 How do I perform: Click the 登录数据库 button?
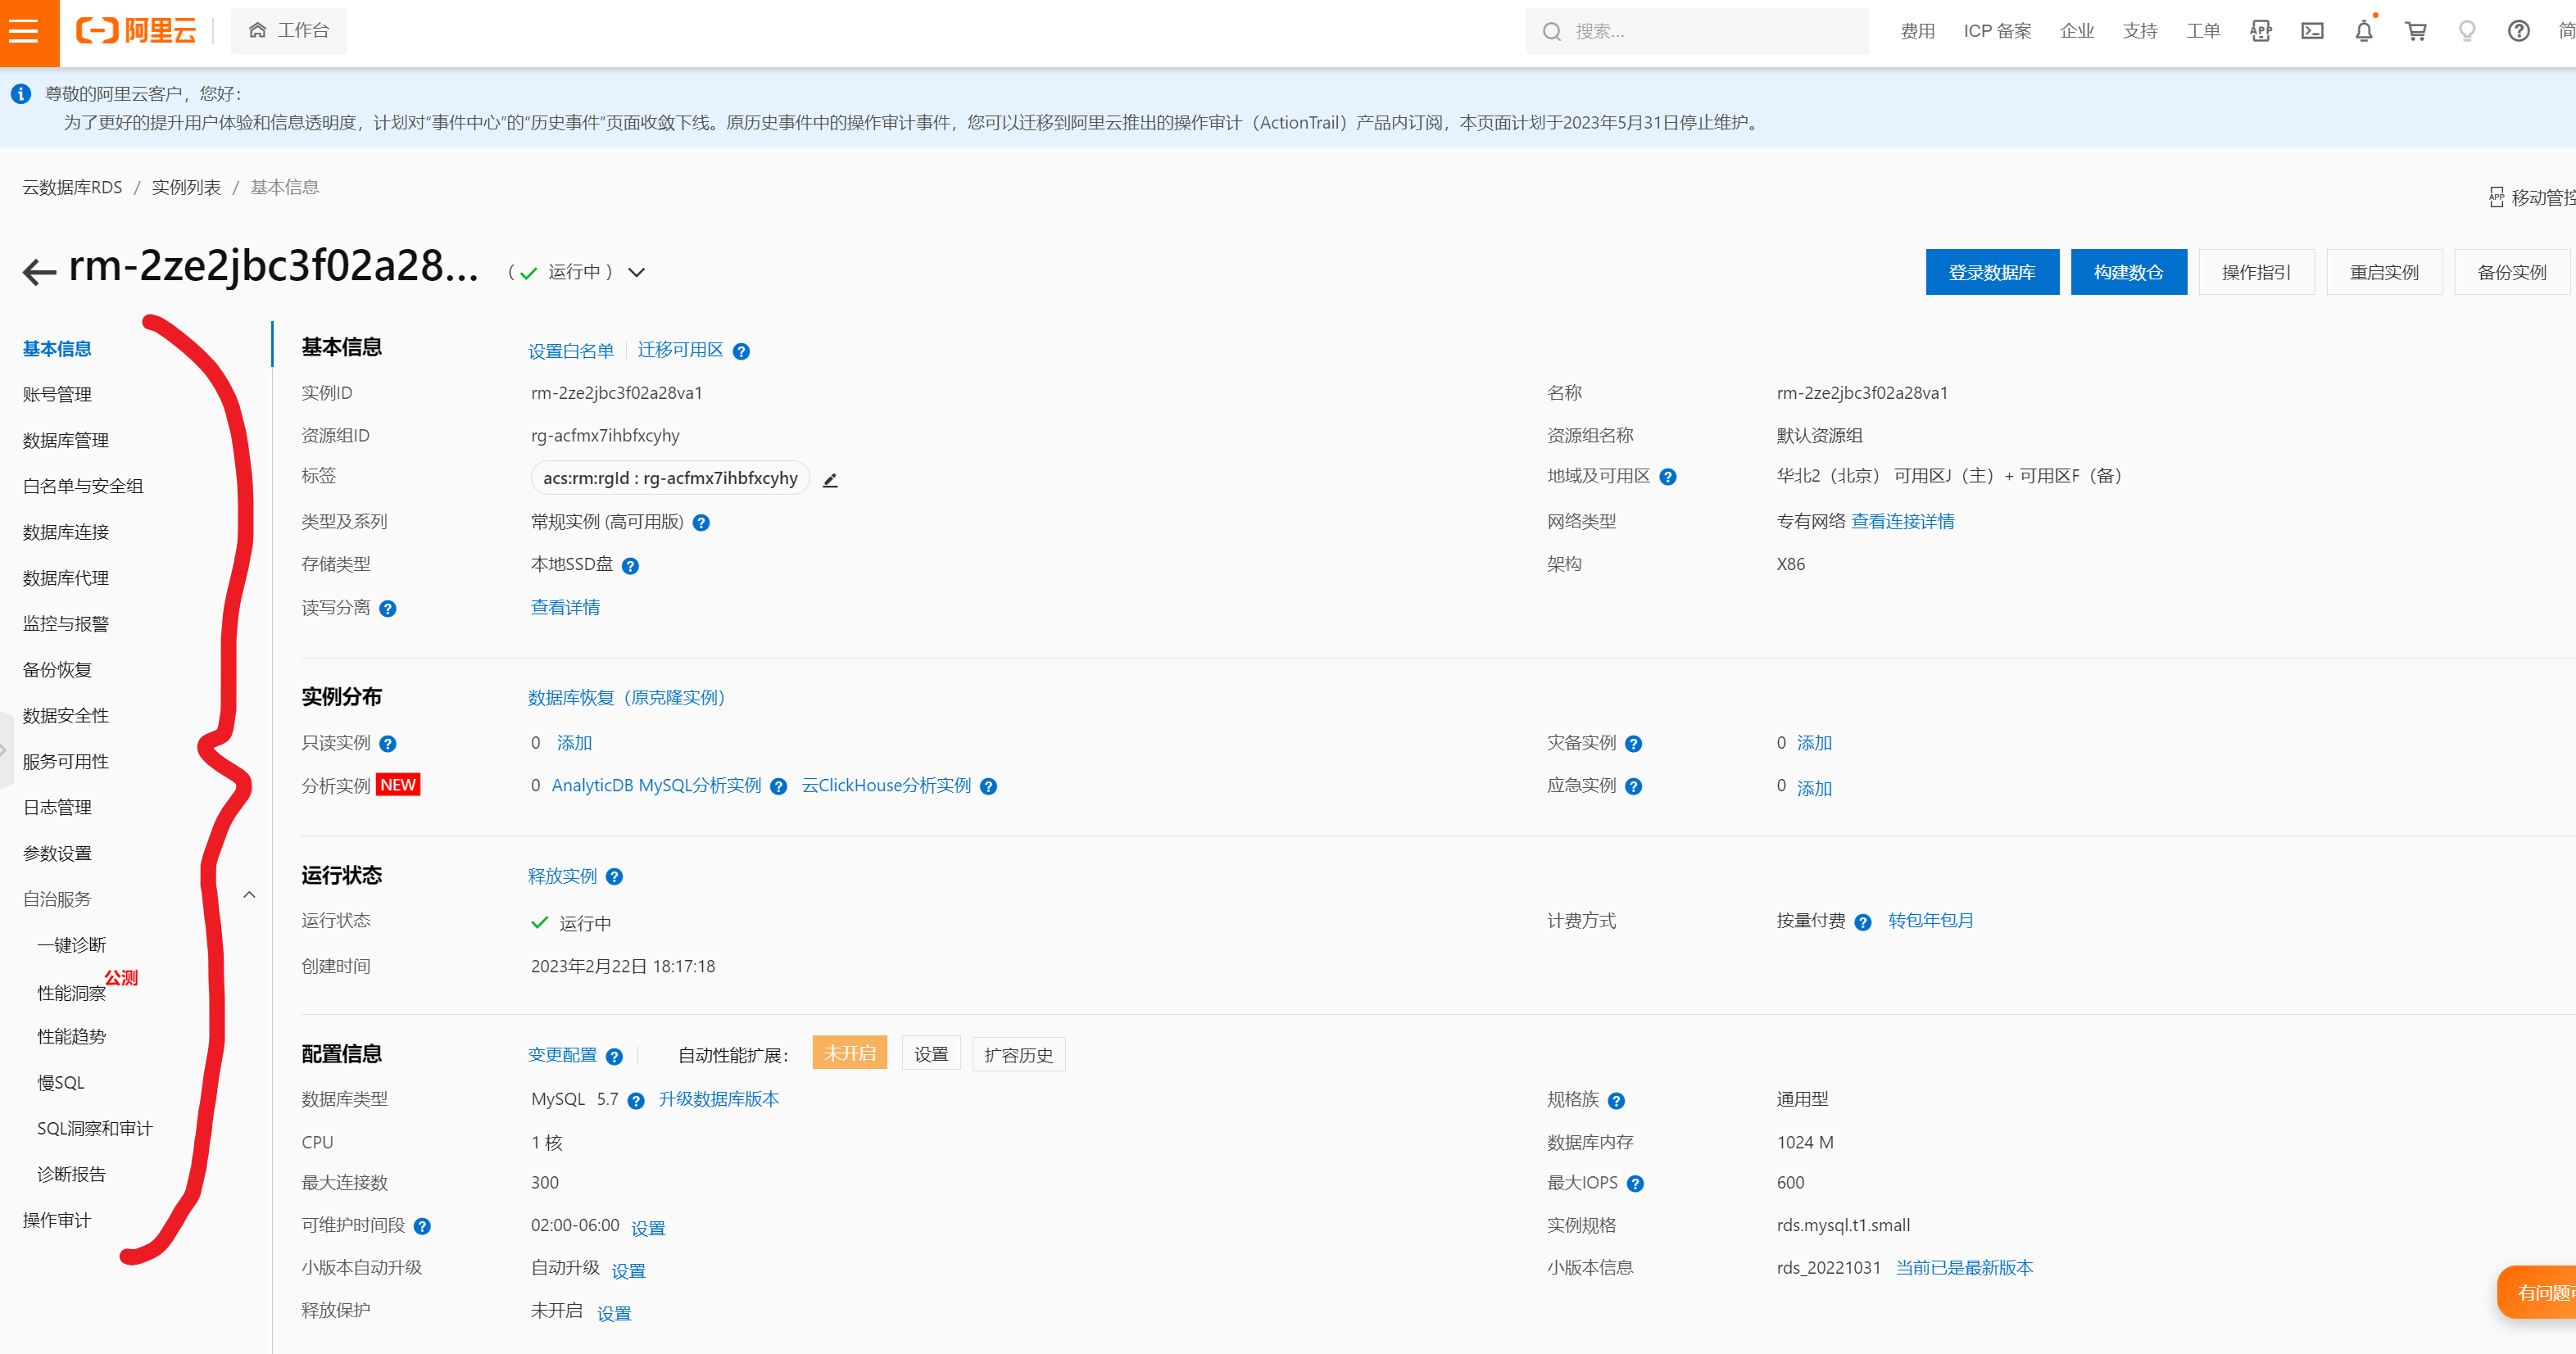click(x=1991, y=272)
